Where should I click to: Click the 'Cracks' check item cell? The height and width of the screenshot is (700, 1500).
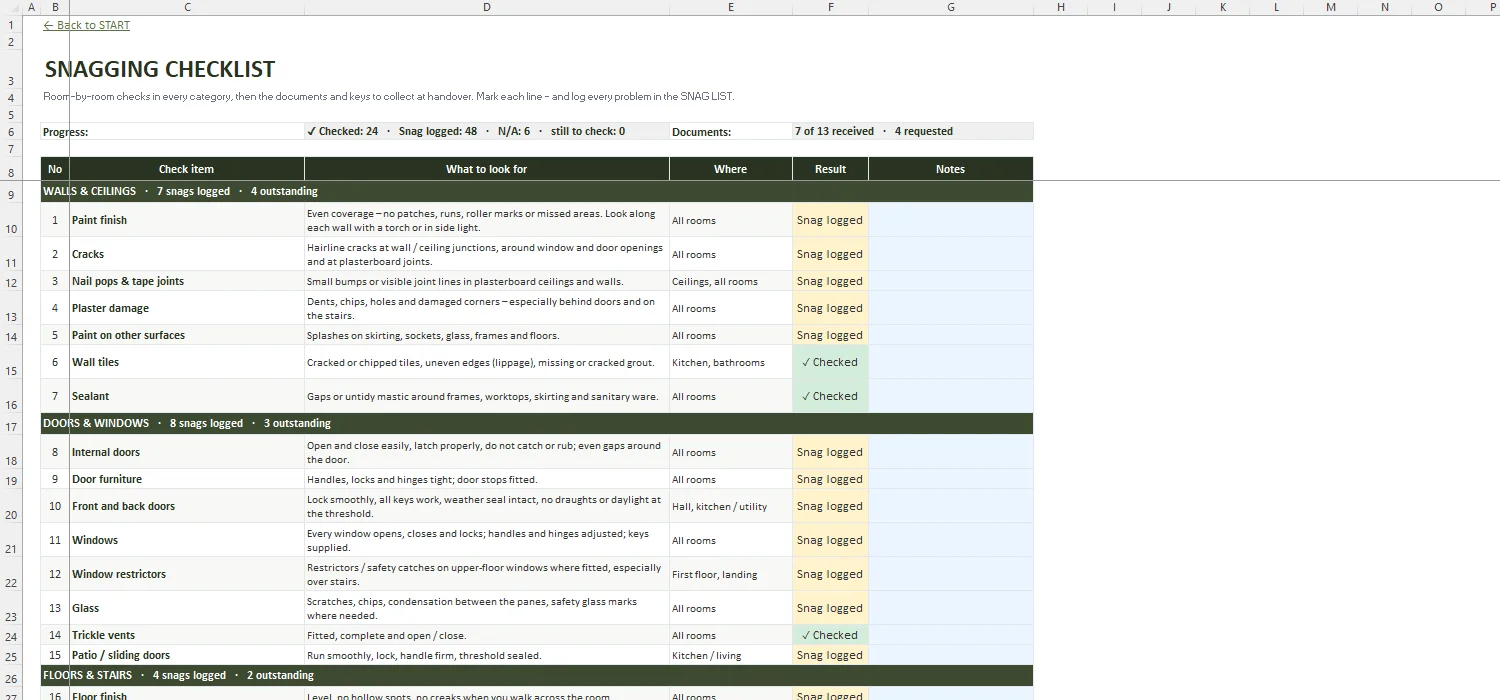pos(187,254)
